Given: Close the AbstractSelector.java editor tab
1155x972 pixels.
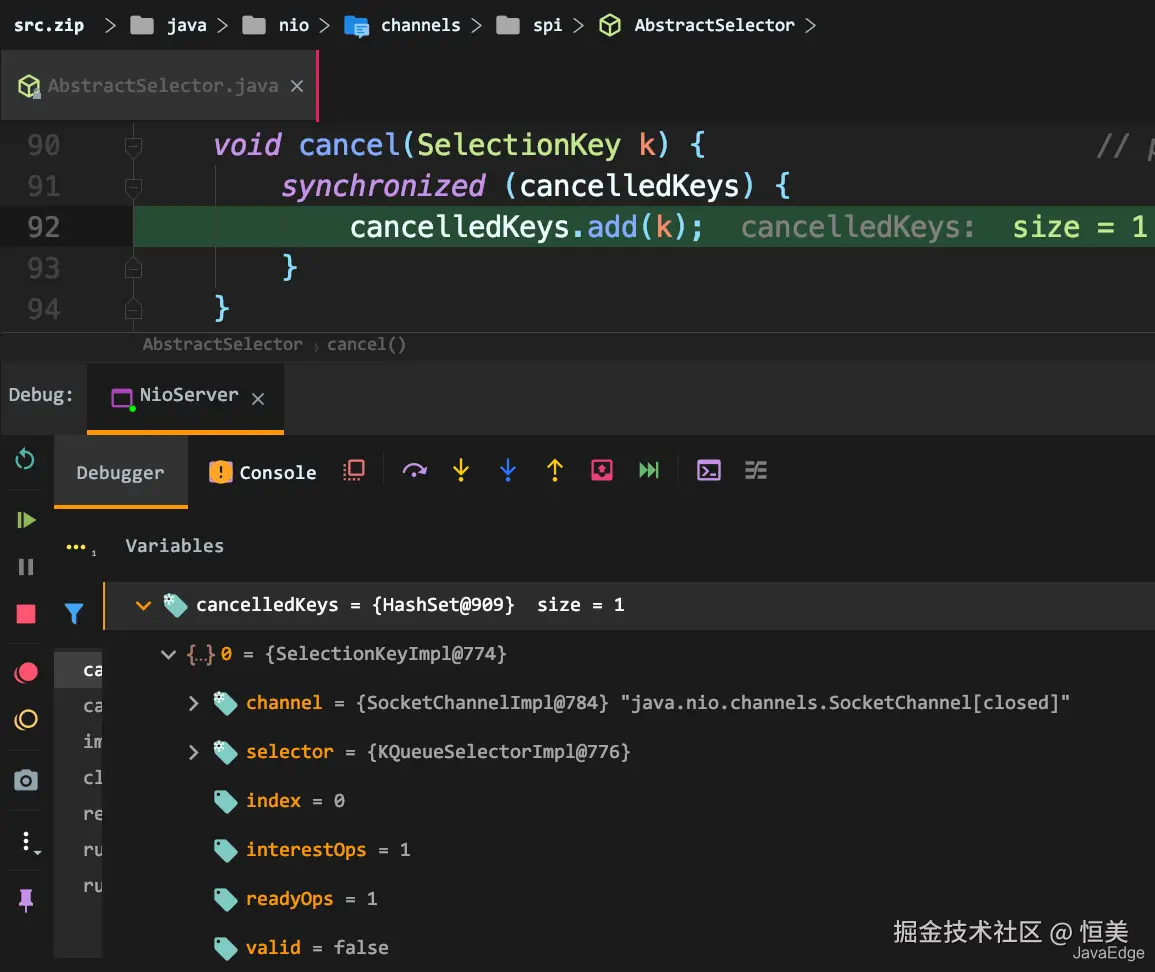Looking at the screenshot, I should (297, 87).
